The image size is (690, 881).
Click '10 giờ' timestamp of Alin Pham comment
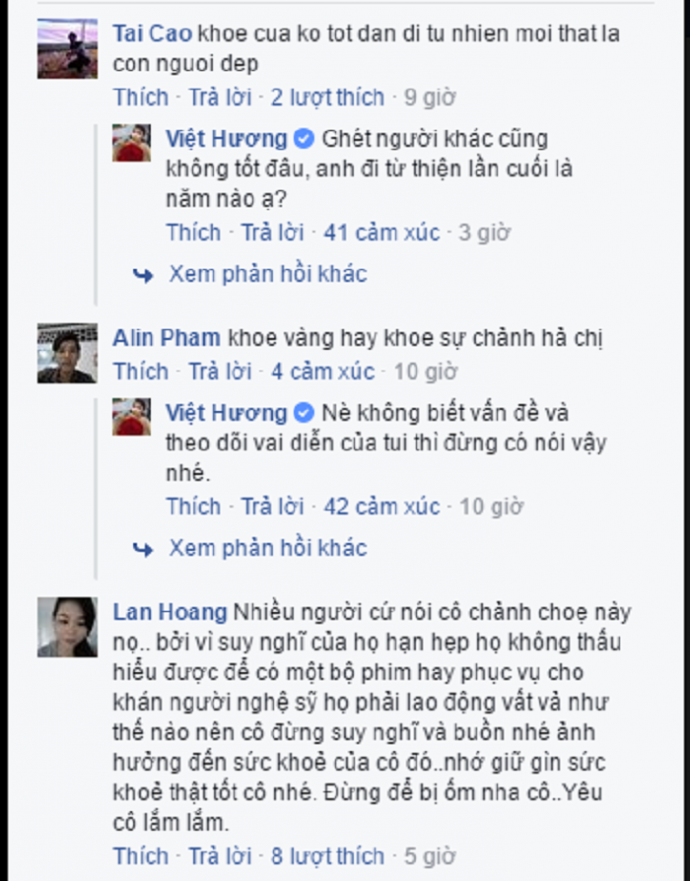pyautogui.click(x=425, y=371)
